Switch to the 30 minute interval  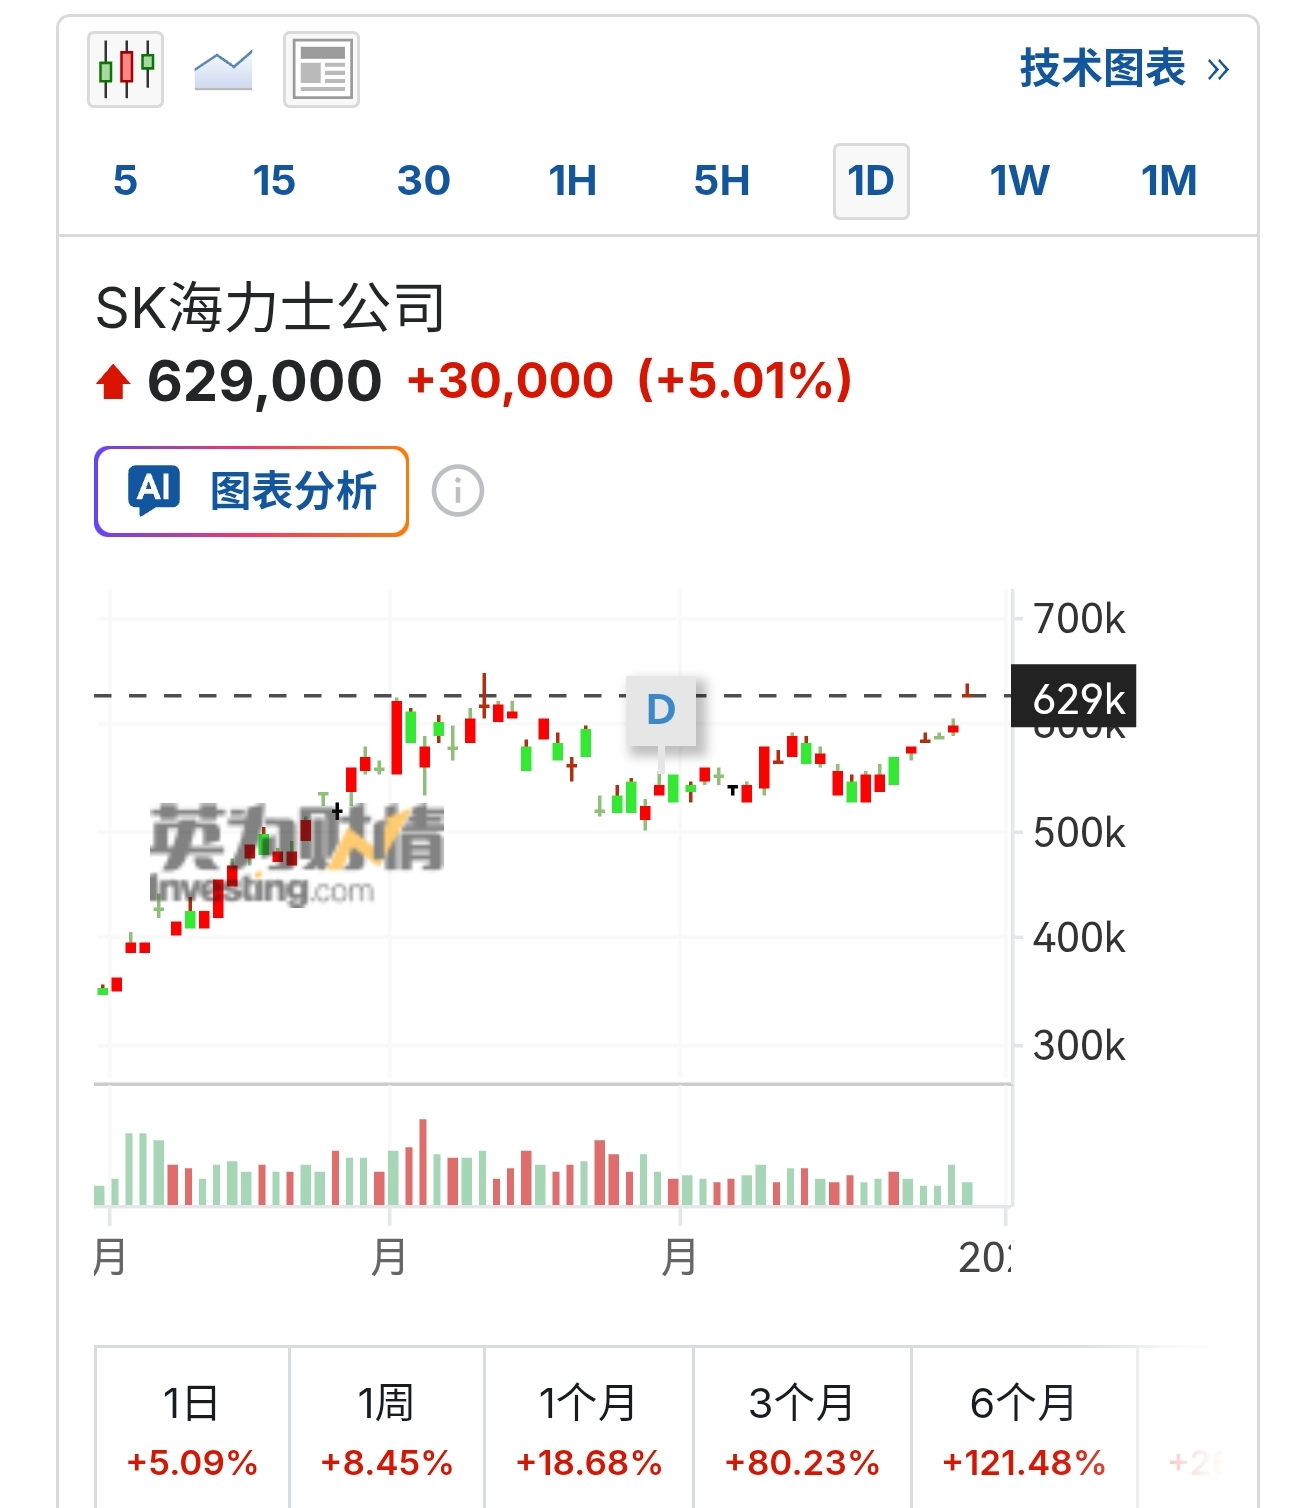pyautogui.click(x=423, y=181)
